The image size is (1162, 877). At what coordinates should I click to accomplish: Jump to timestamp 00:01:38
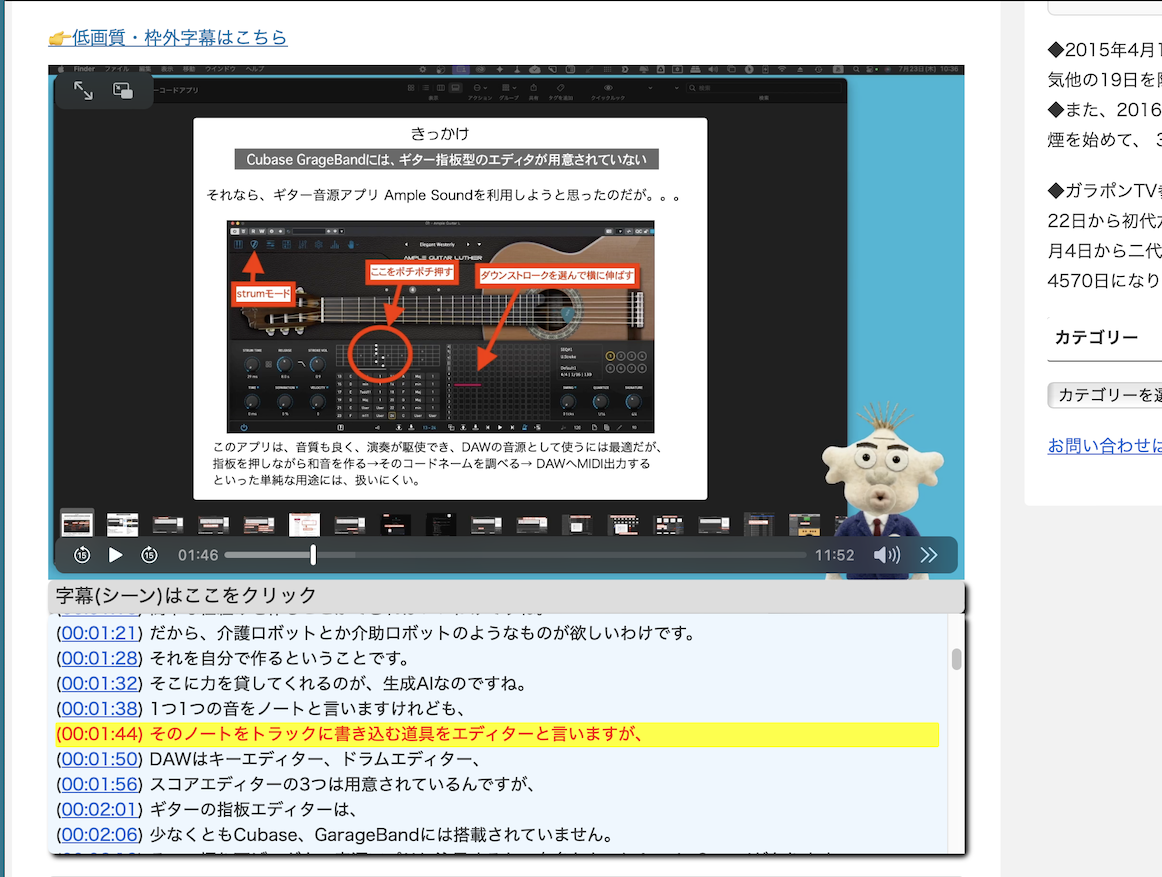99,709
